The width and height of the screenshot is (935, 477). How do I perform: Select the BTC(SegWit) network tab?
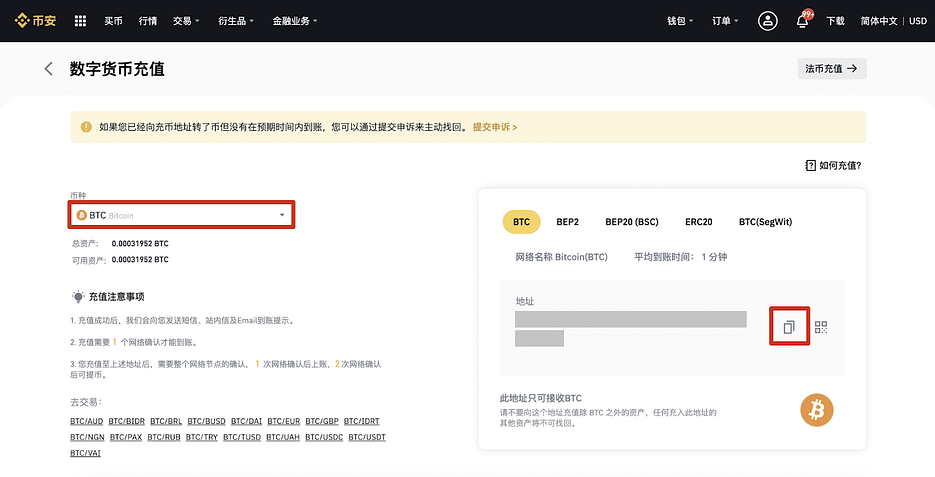(766, 222)
